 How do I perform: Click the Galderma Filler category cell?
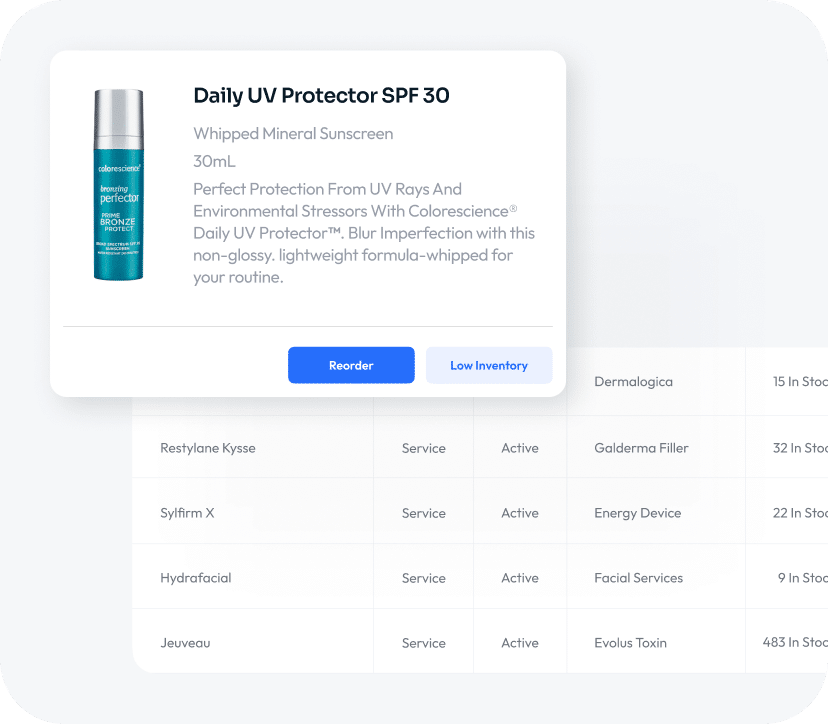pos(641,448)
